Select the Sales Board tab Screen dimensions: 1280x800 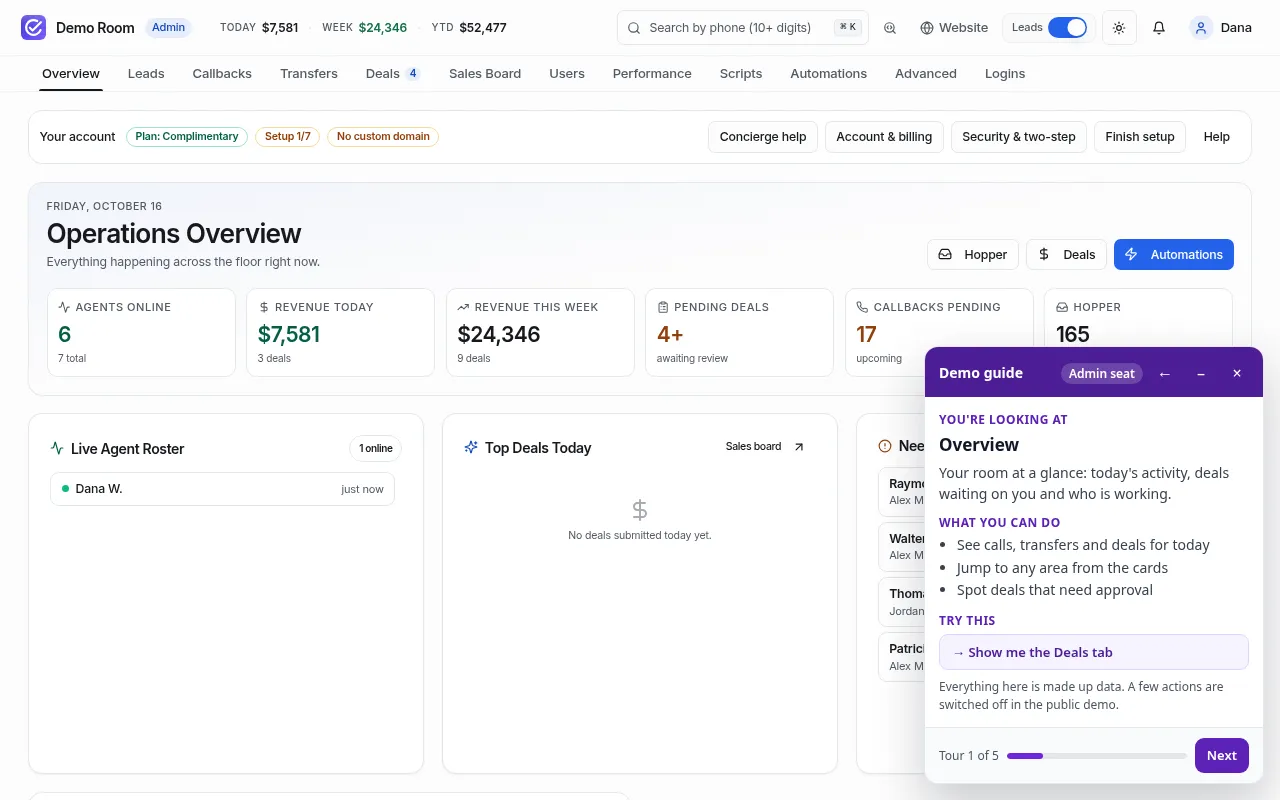pos(485,73)
